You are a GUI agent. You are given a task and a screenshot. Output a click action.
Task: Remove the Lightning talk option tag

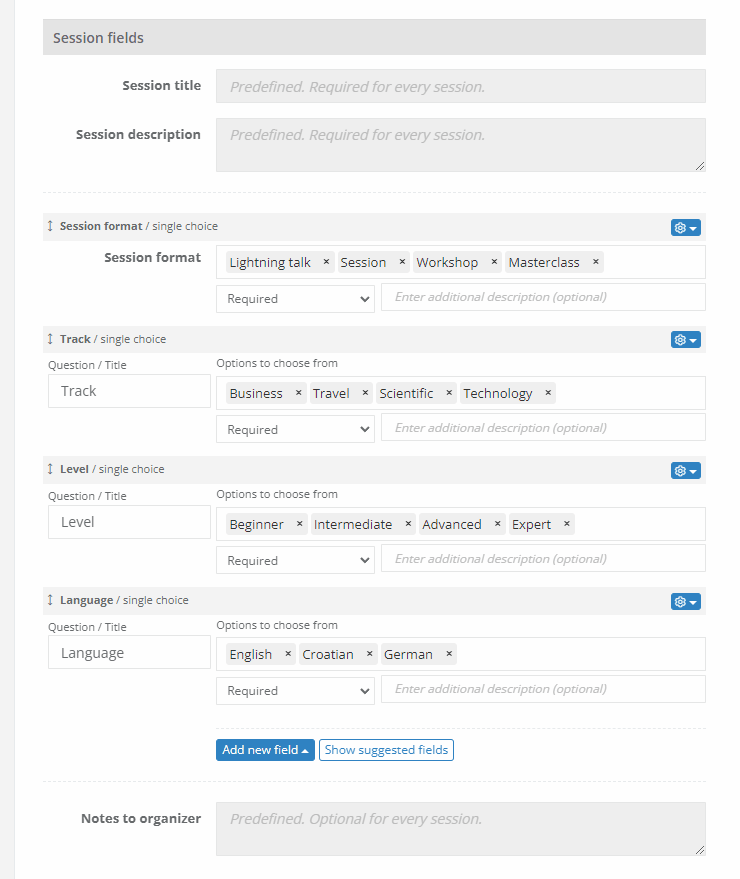[x=326, y=262]
